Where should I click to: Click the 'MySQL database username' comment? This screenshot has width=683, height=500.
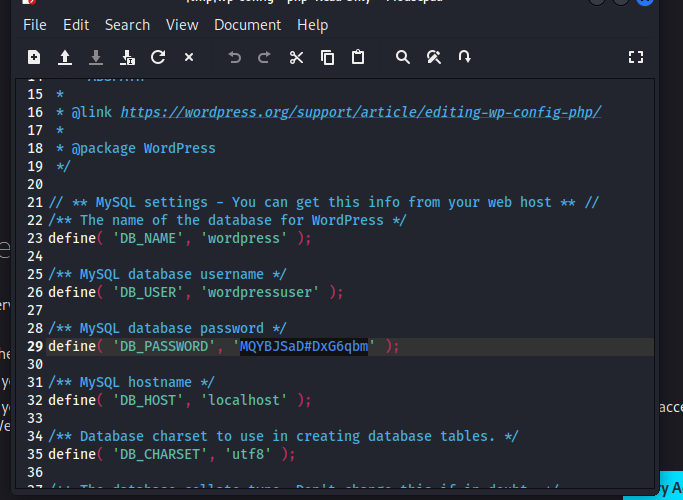pos(167,274)
